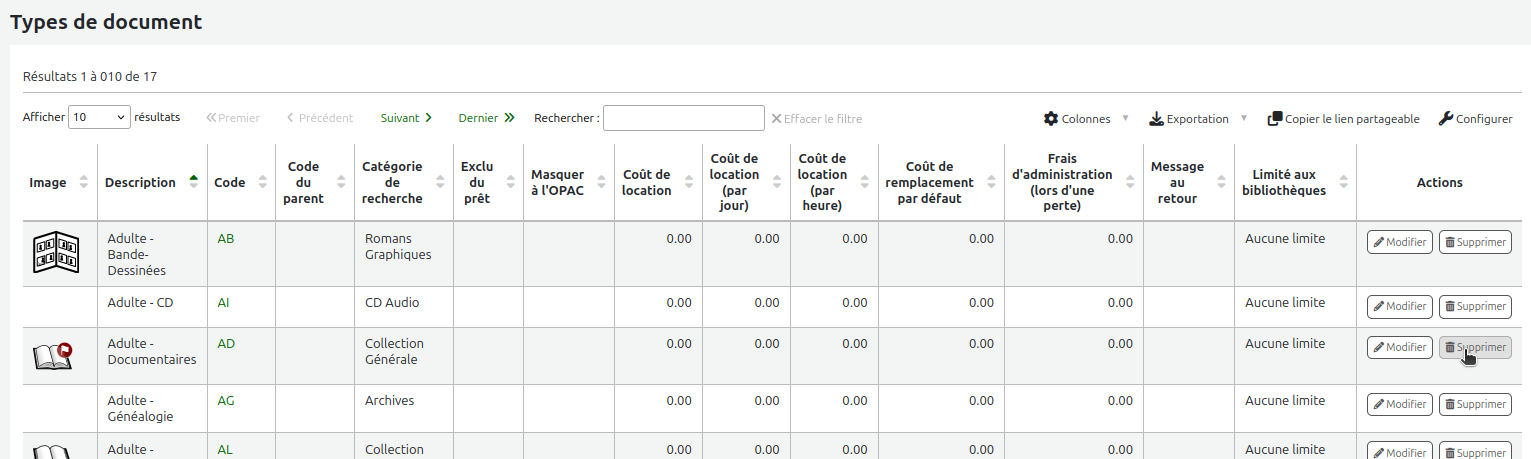Click the disabled Premier pagination link
This screenshot has height=459, width=1531.
pos(233,118)
